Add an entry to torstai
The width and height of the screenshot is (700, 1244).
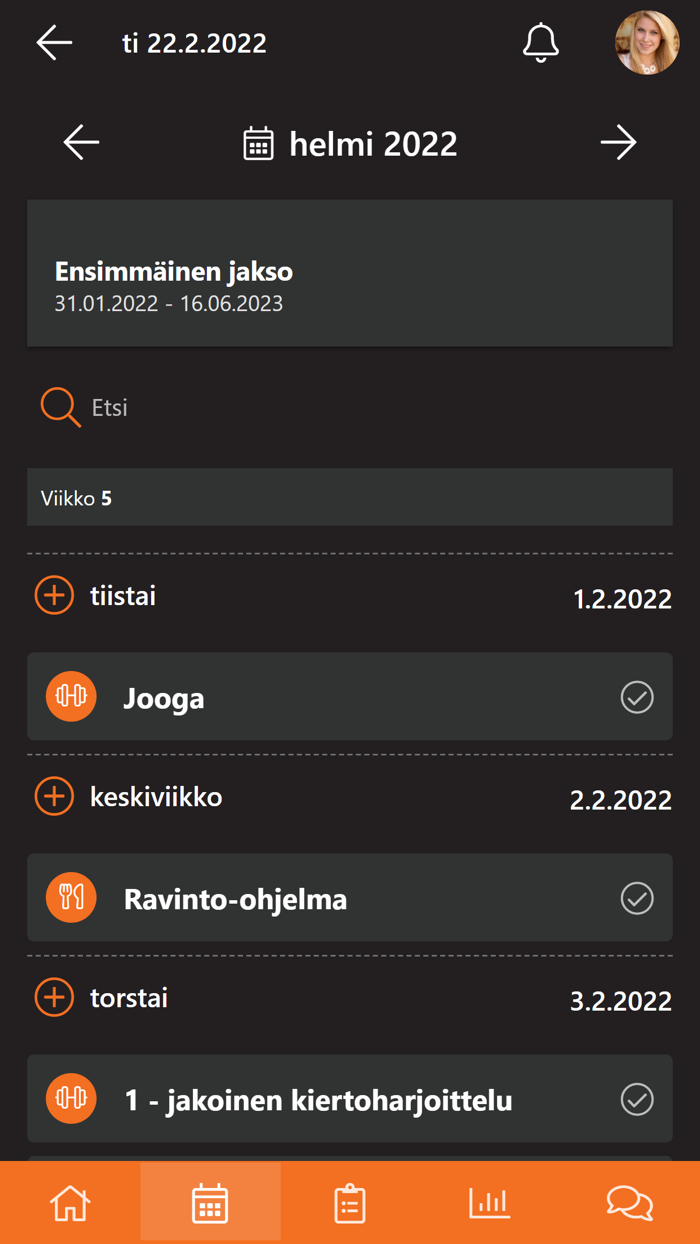pos(54,998)
